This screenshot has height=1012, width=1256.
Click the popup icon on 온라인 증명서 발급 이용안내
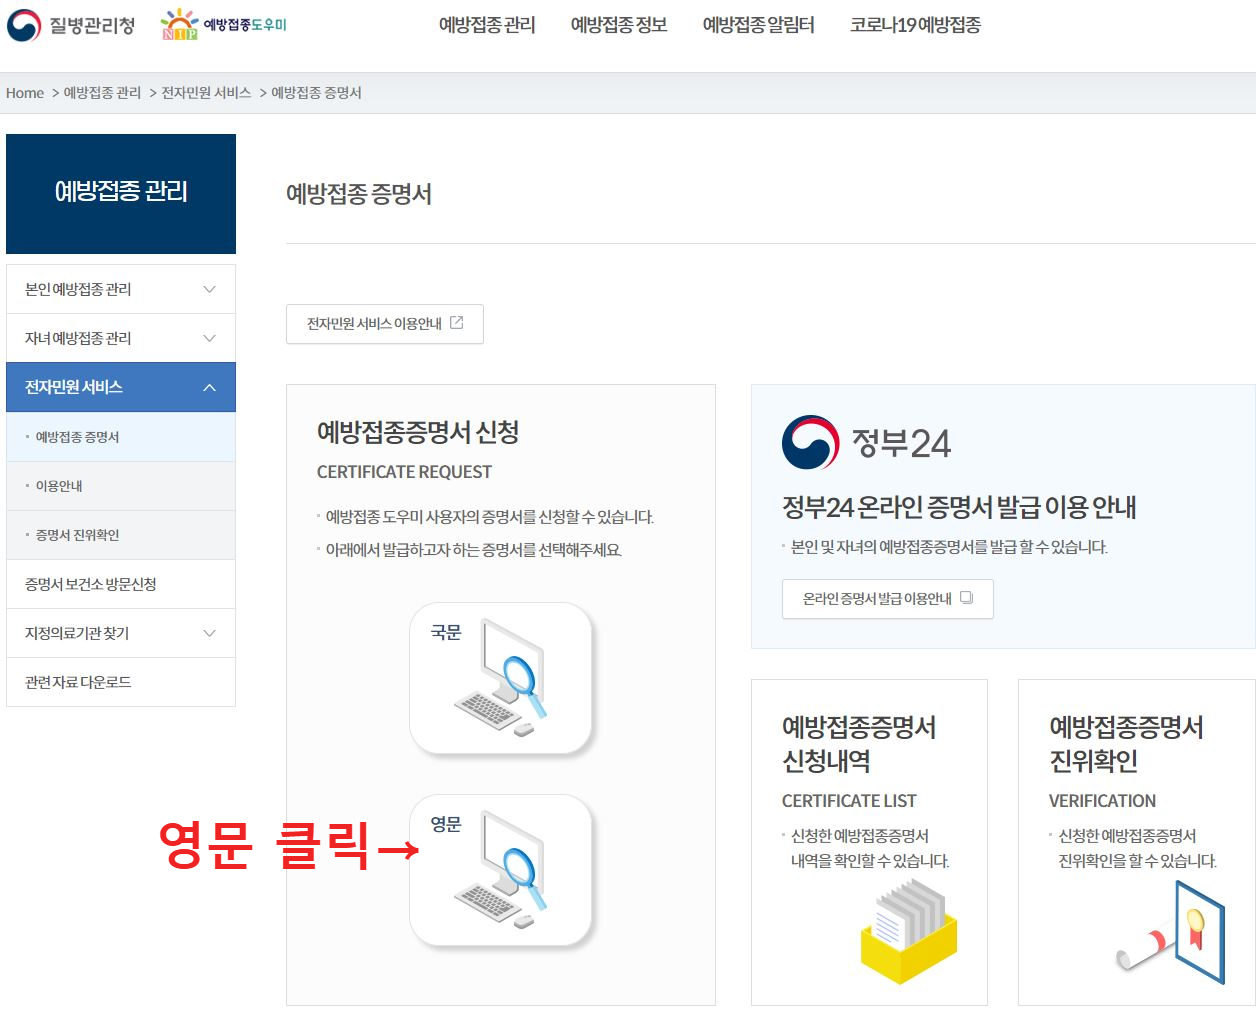click(x=966, y=598)
